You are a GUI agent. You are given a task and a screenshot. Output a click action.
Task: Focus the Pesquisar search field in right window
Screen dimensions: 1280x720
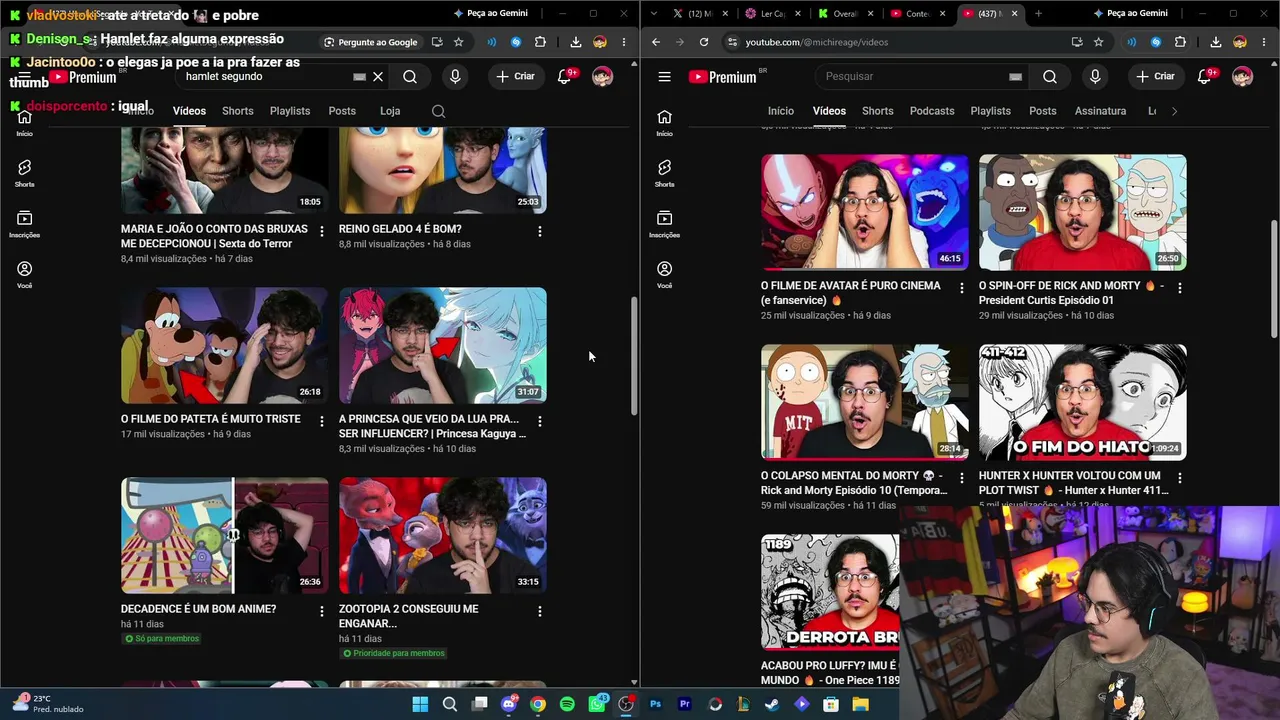920,77
